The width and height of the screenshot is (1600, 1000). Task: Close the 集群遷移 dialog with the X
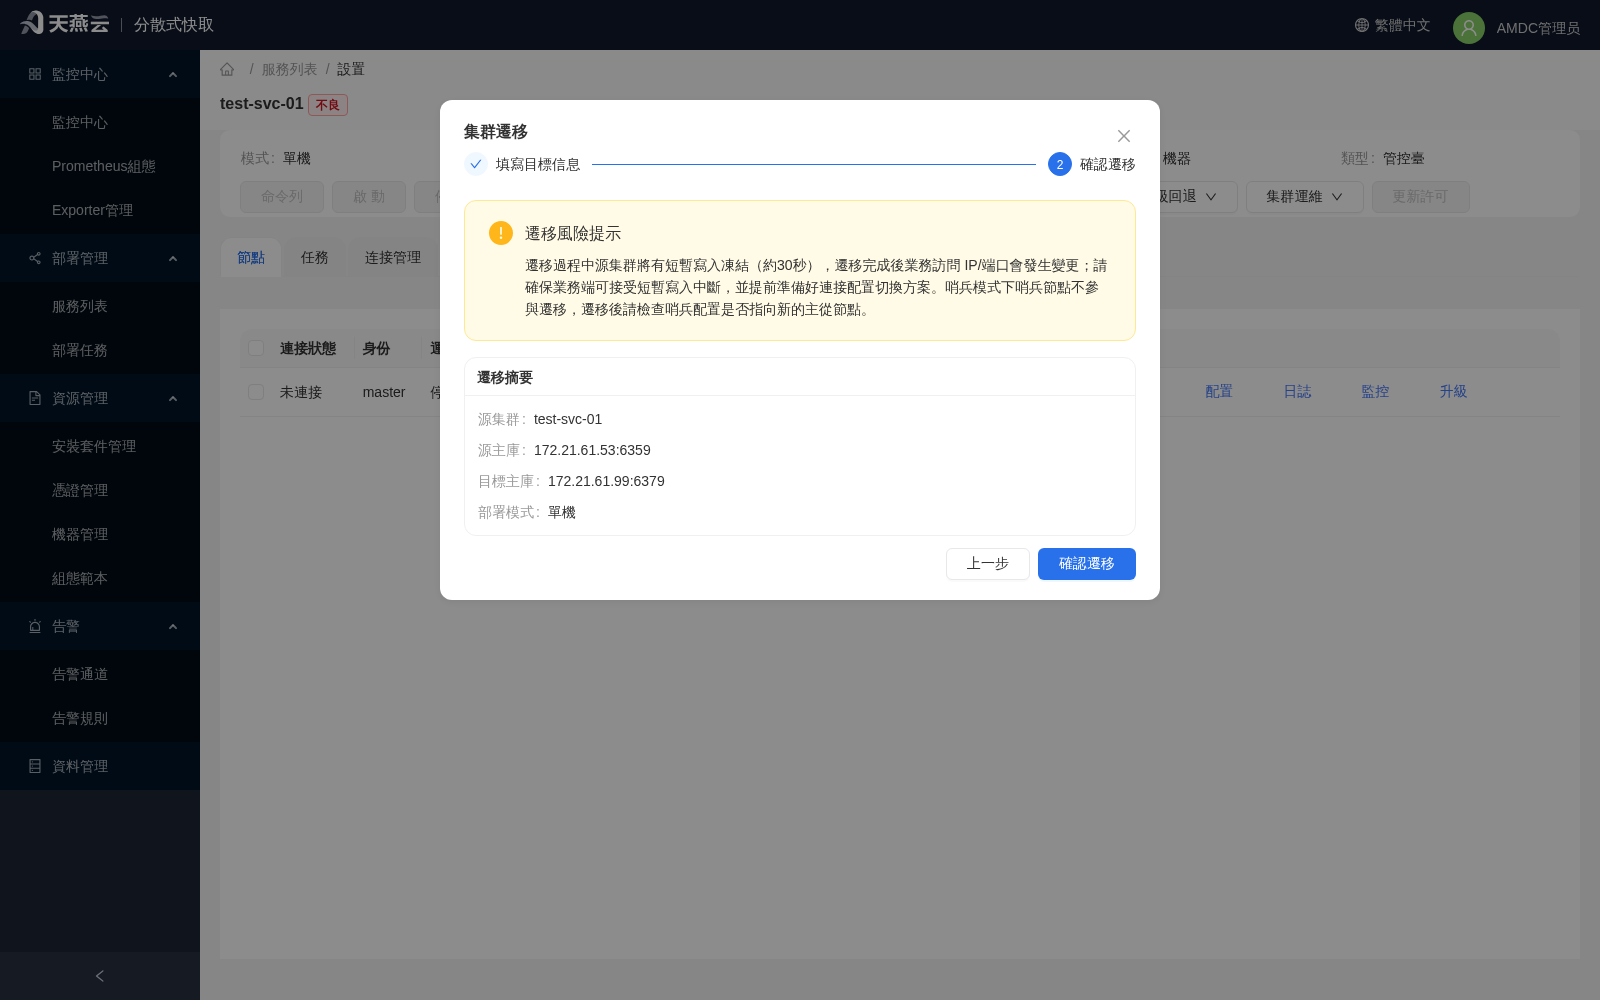click(x=1124, y=136)
